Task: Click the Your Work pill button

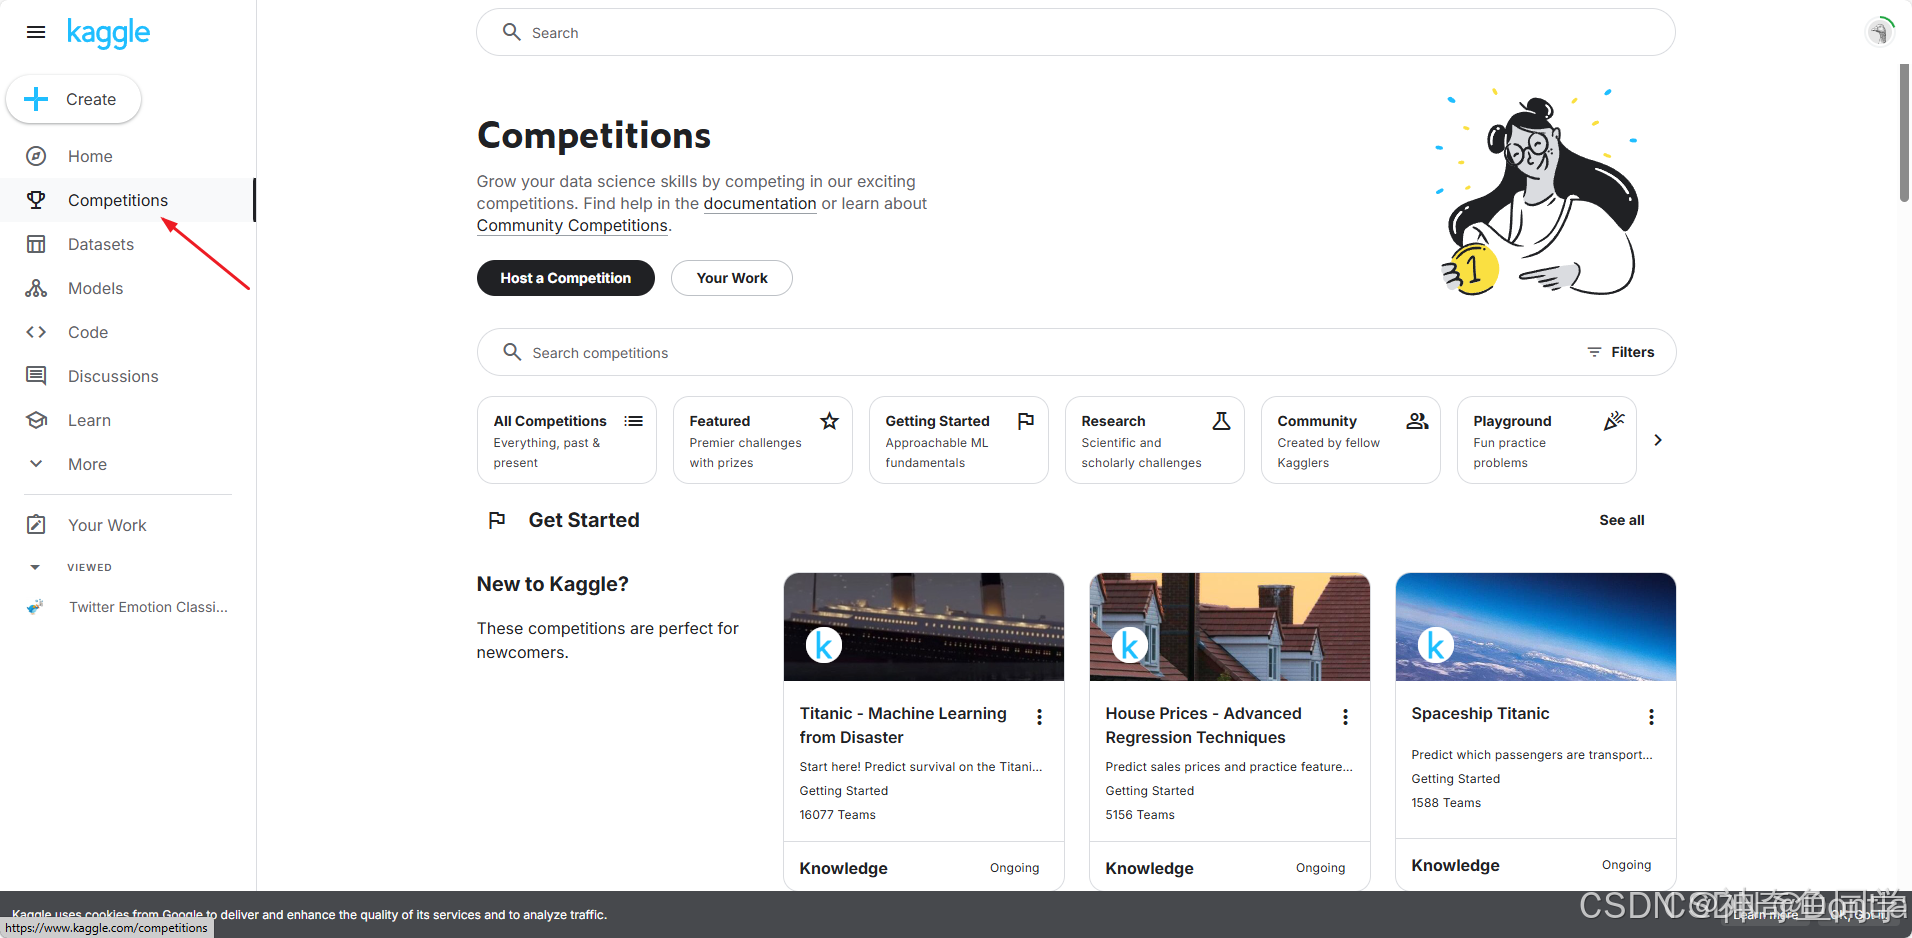Action: click(x=732, y=278)
